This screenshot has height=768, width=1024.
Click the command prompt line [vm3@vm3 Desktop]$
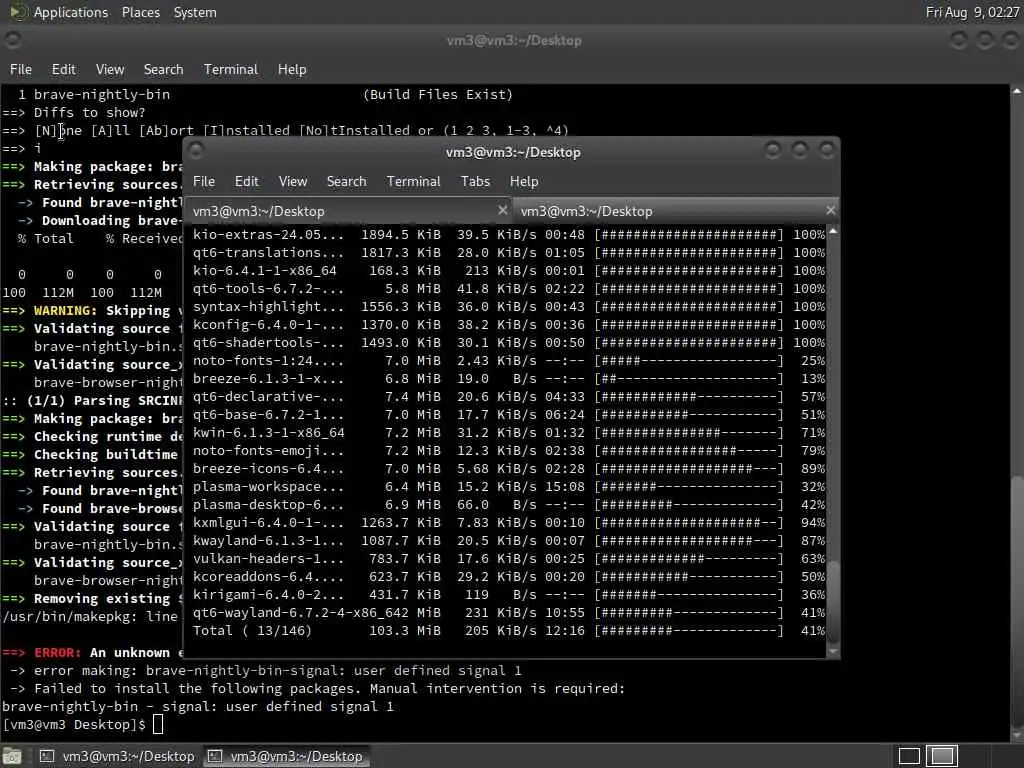click(x=82, y=724)
